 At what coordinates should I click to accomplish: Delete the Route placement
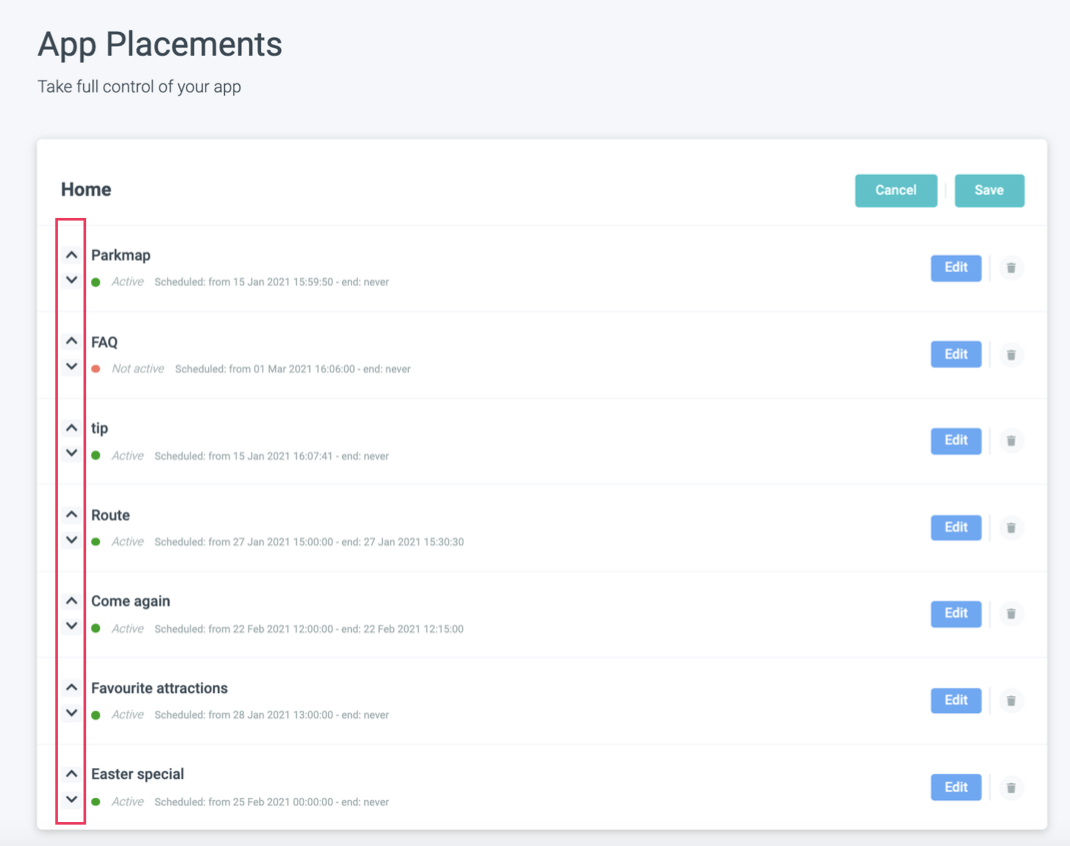click(x=1011, y=528)
